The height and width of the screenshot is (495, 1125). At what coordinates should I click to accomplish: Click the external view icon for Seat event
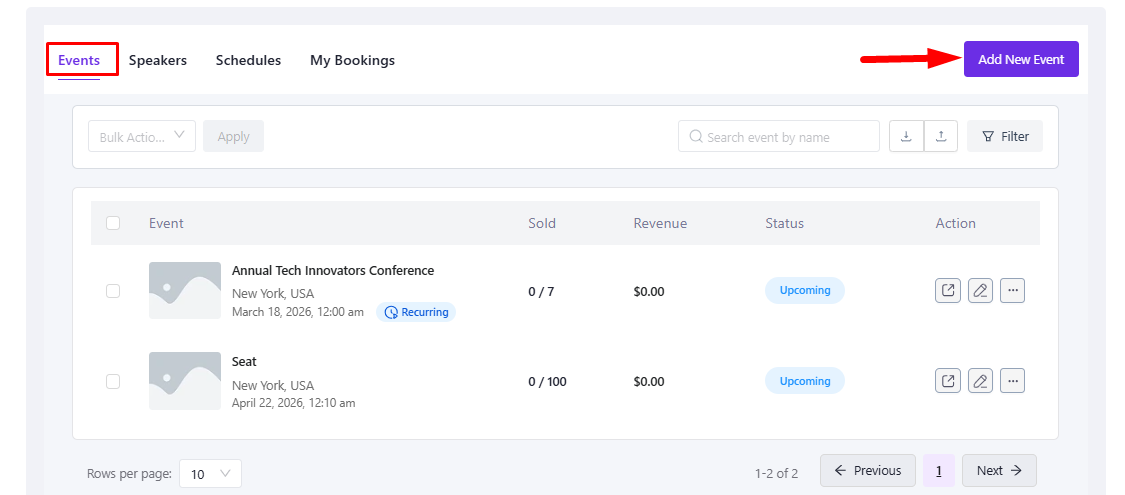tap(948, 381)
